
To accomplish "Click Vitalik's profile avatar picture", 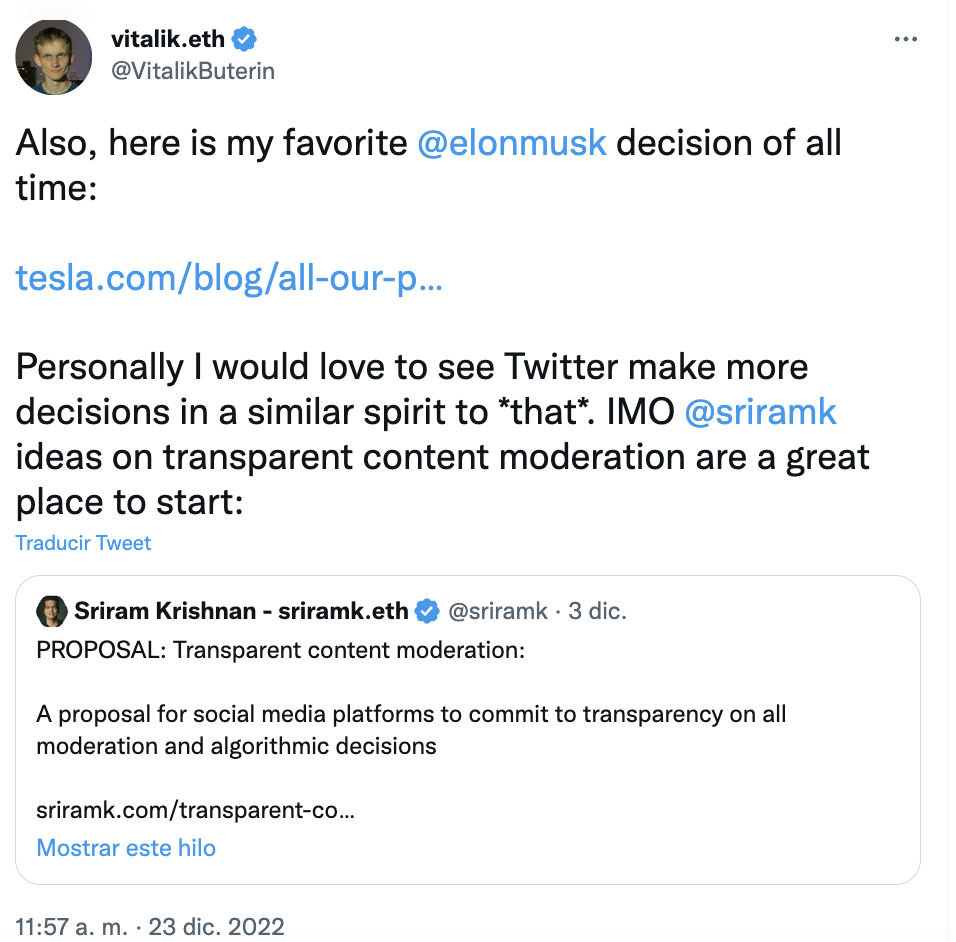I will (55, 56).
